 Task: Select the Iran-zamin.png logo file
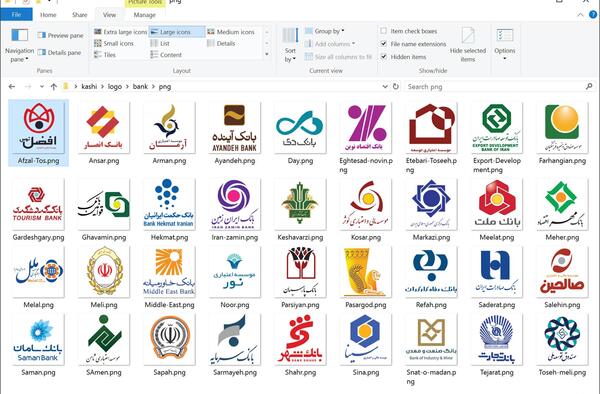pos(235,204)
